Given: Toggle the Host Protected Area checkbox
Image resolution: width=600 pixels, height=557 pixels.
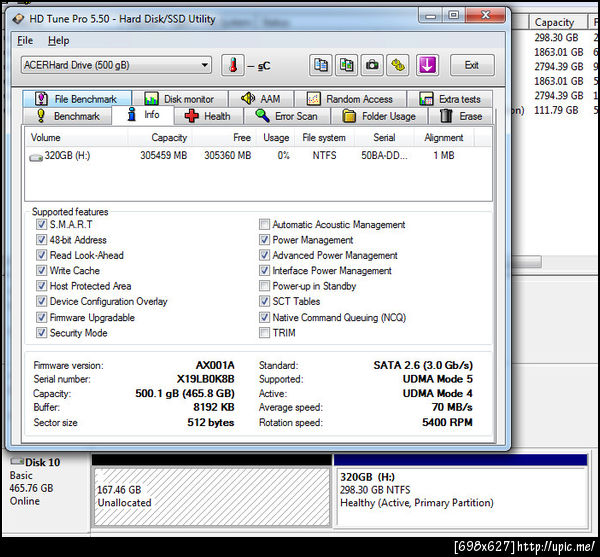Looking at the screenshot, I should click(41, 286).
